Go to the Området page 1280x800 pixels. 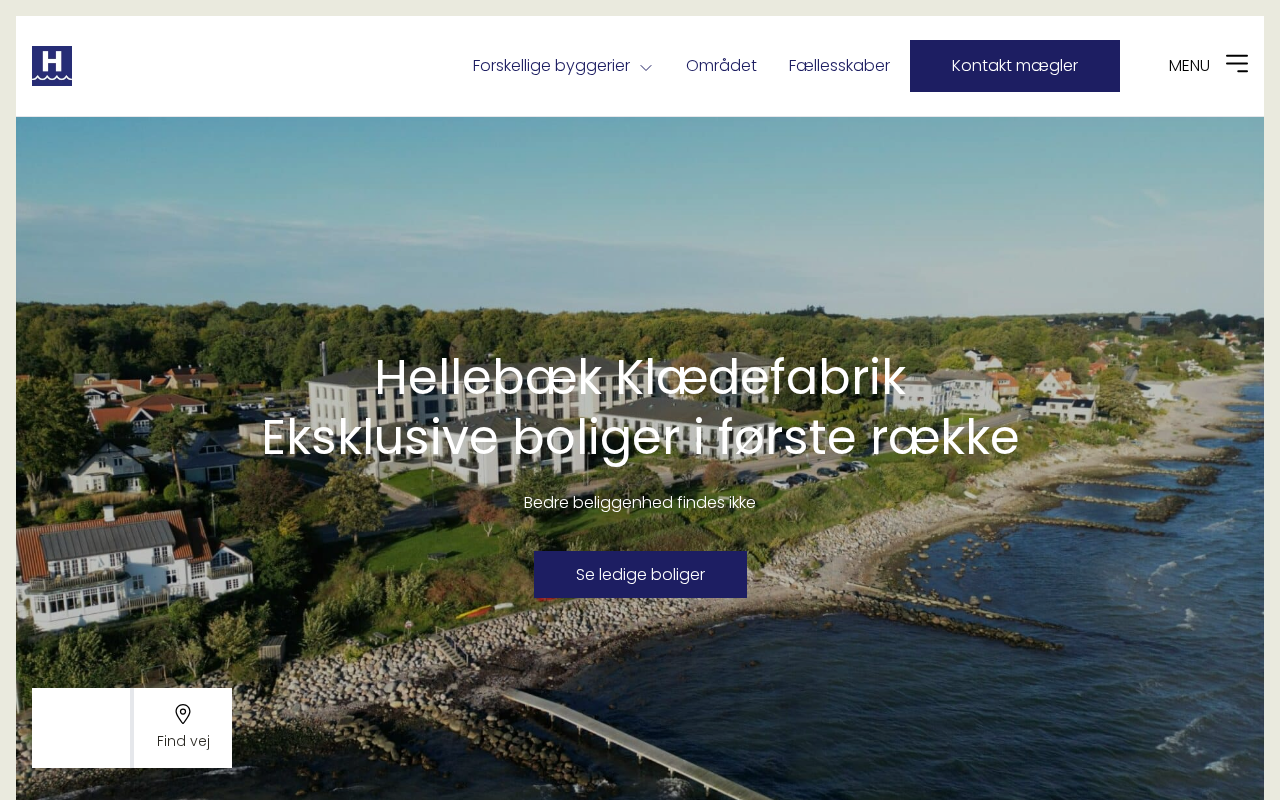(721, 66)
